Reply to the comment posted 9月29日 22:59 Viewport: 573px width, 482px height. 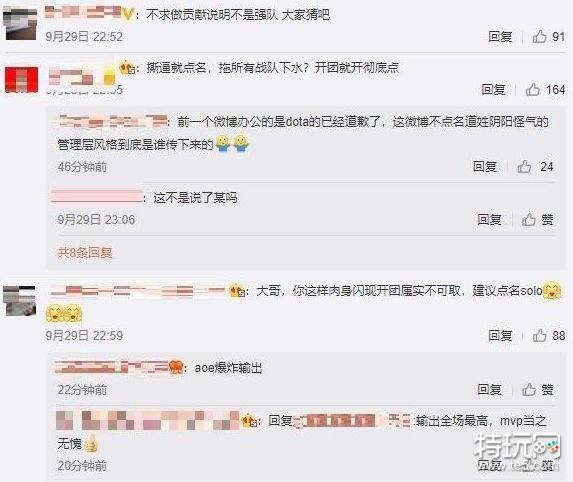click(x=500, y=335)
